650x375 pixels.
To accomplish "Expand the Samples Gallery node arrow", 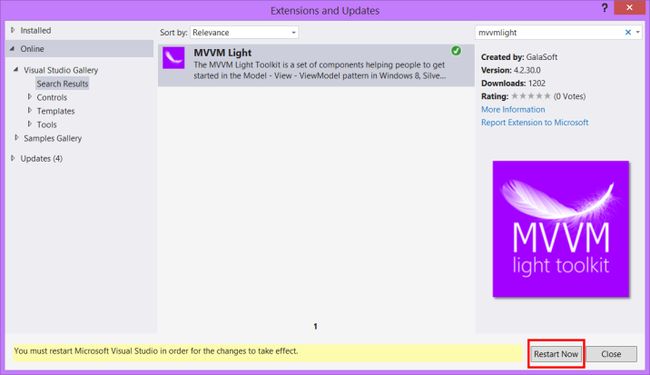I will (x=17, y=138).
